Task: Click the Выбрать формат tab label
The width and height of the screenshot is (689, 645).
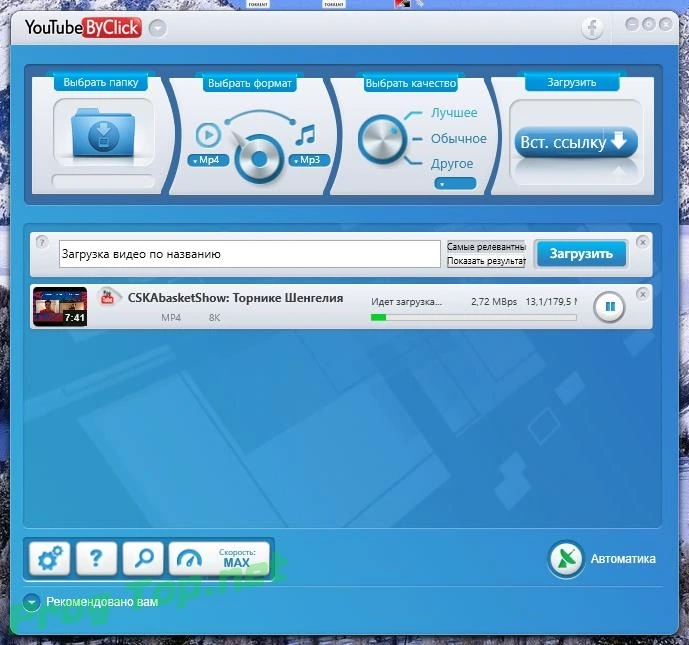Action: coord(250,83)
